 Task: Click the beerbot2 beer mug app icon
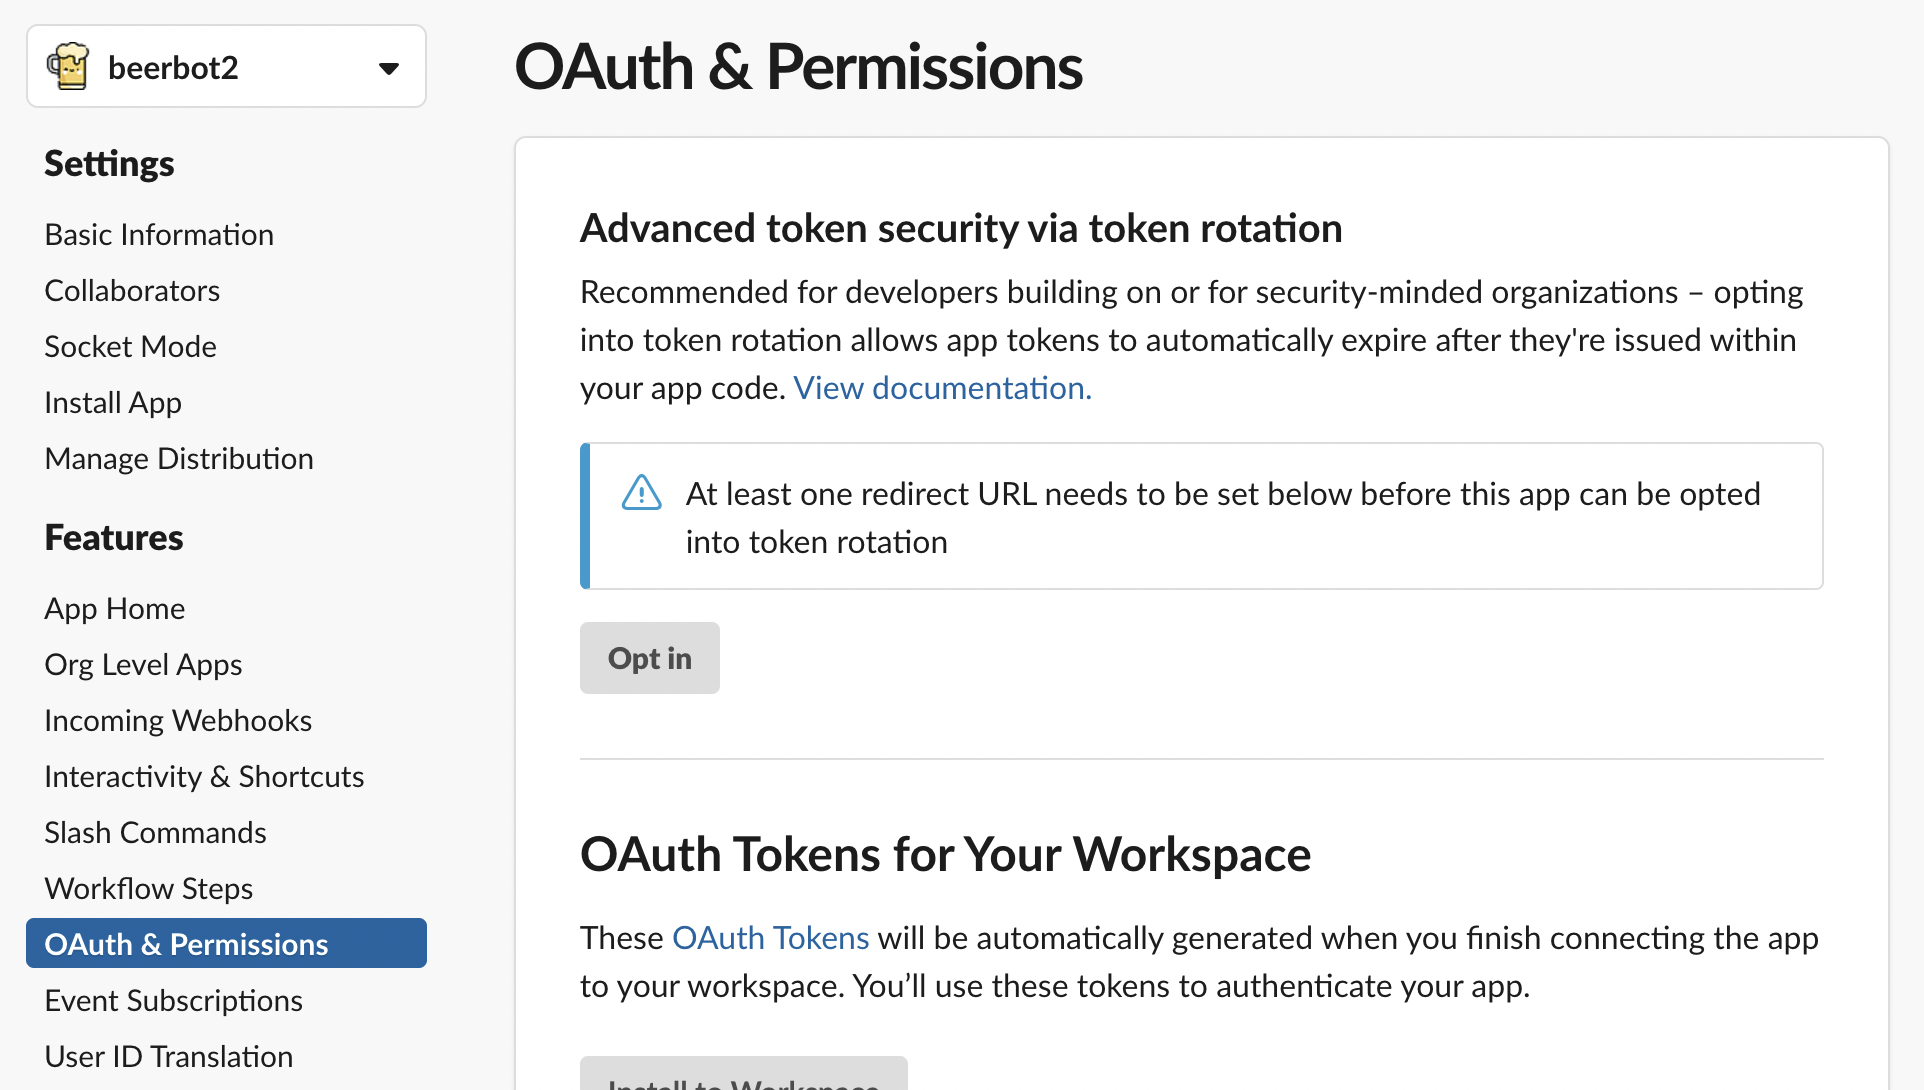[x=68, y=67]
